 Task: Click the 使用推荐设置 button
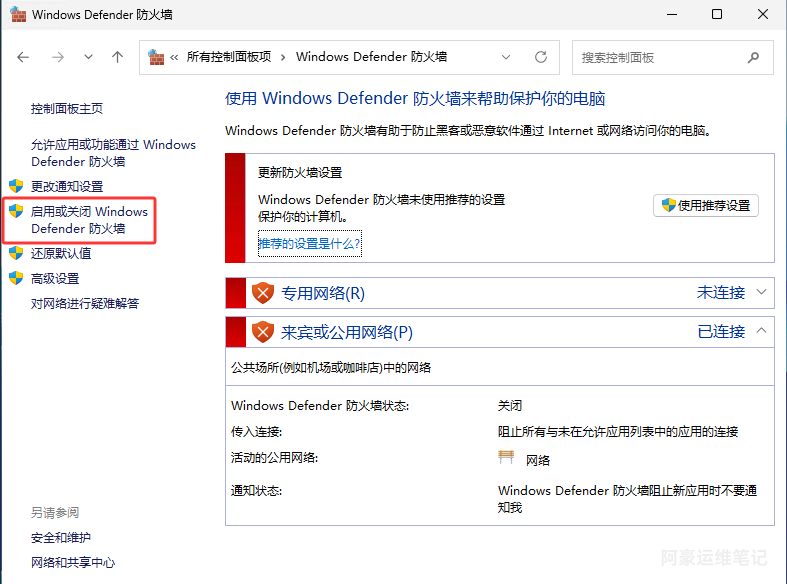coord(705,205)
